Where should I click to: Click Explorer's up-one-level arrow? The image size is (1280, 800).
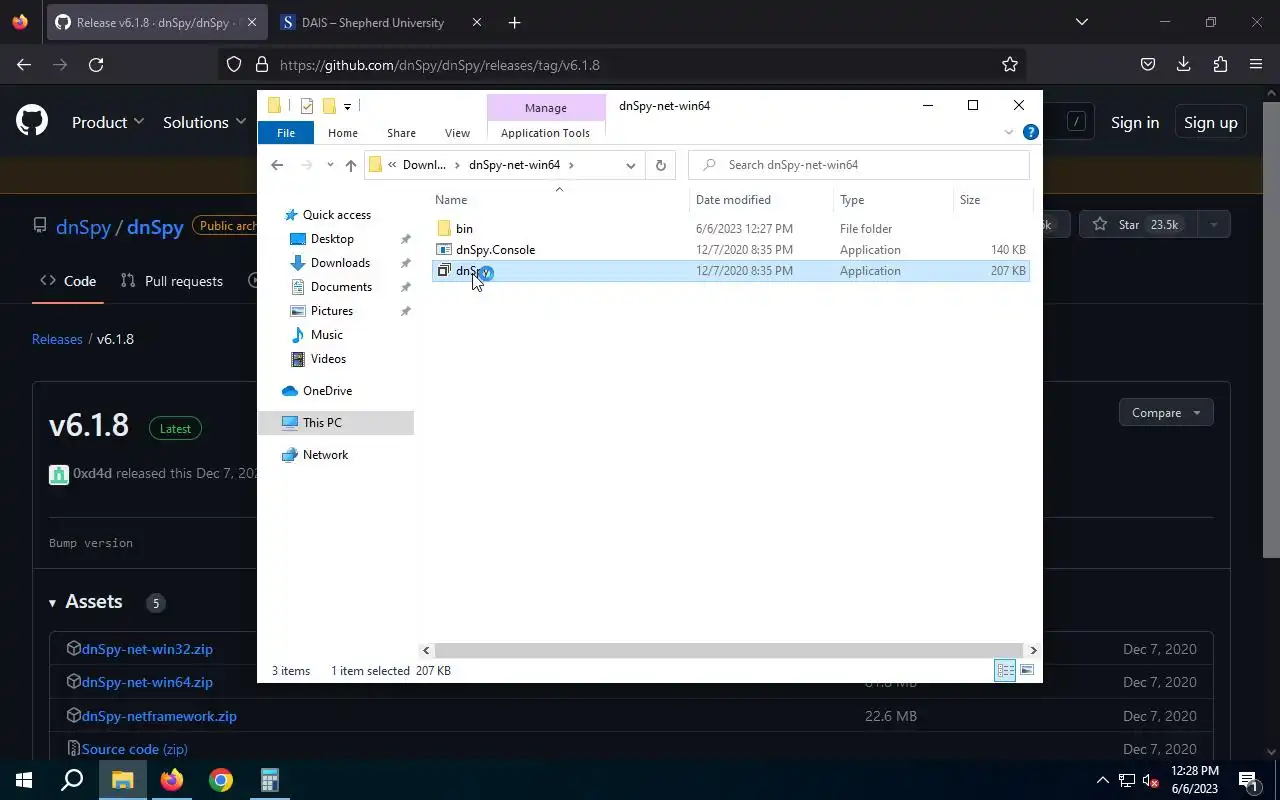point(350,165)
